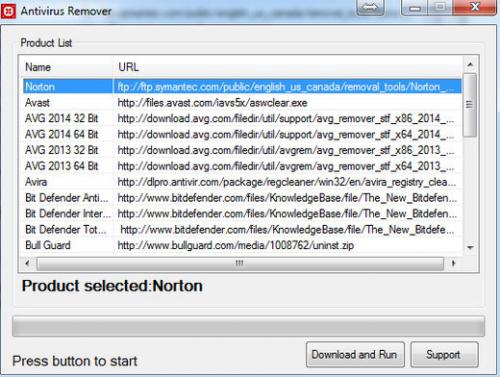This screenshot has width=500, height=377.
Task: Click the maximize window button
Action: pyautogui.click(x=441, y=7)
